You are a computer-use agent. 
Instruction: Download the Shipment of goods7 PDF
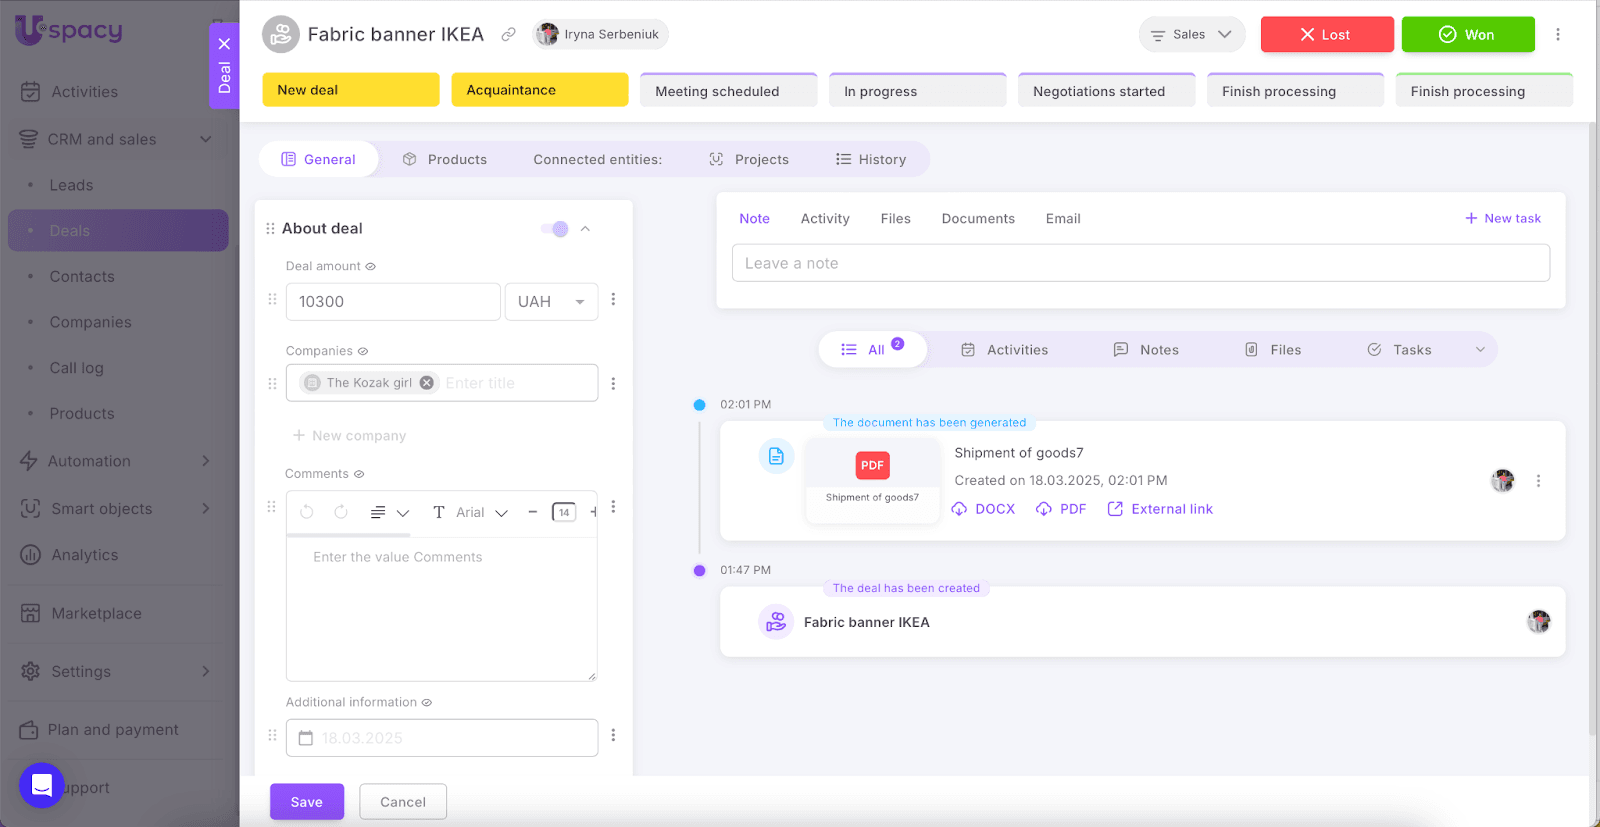pyautogui.click(x=1062, y=509)
